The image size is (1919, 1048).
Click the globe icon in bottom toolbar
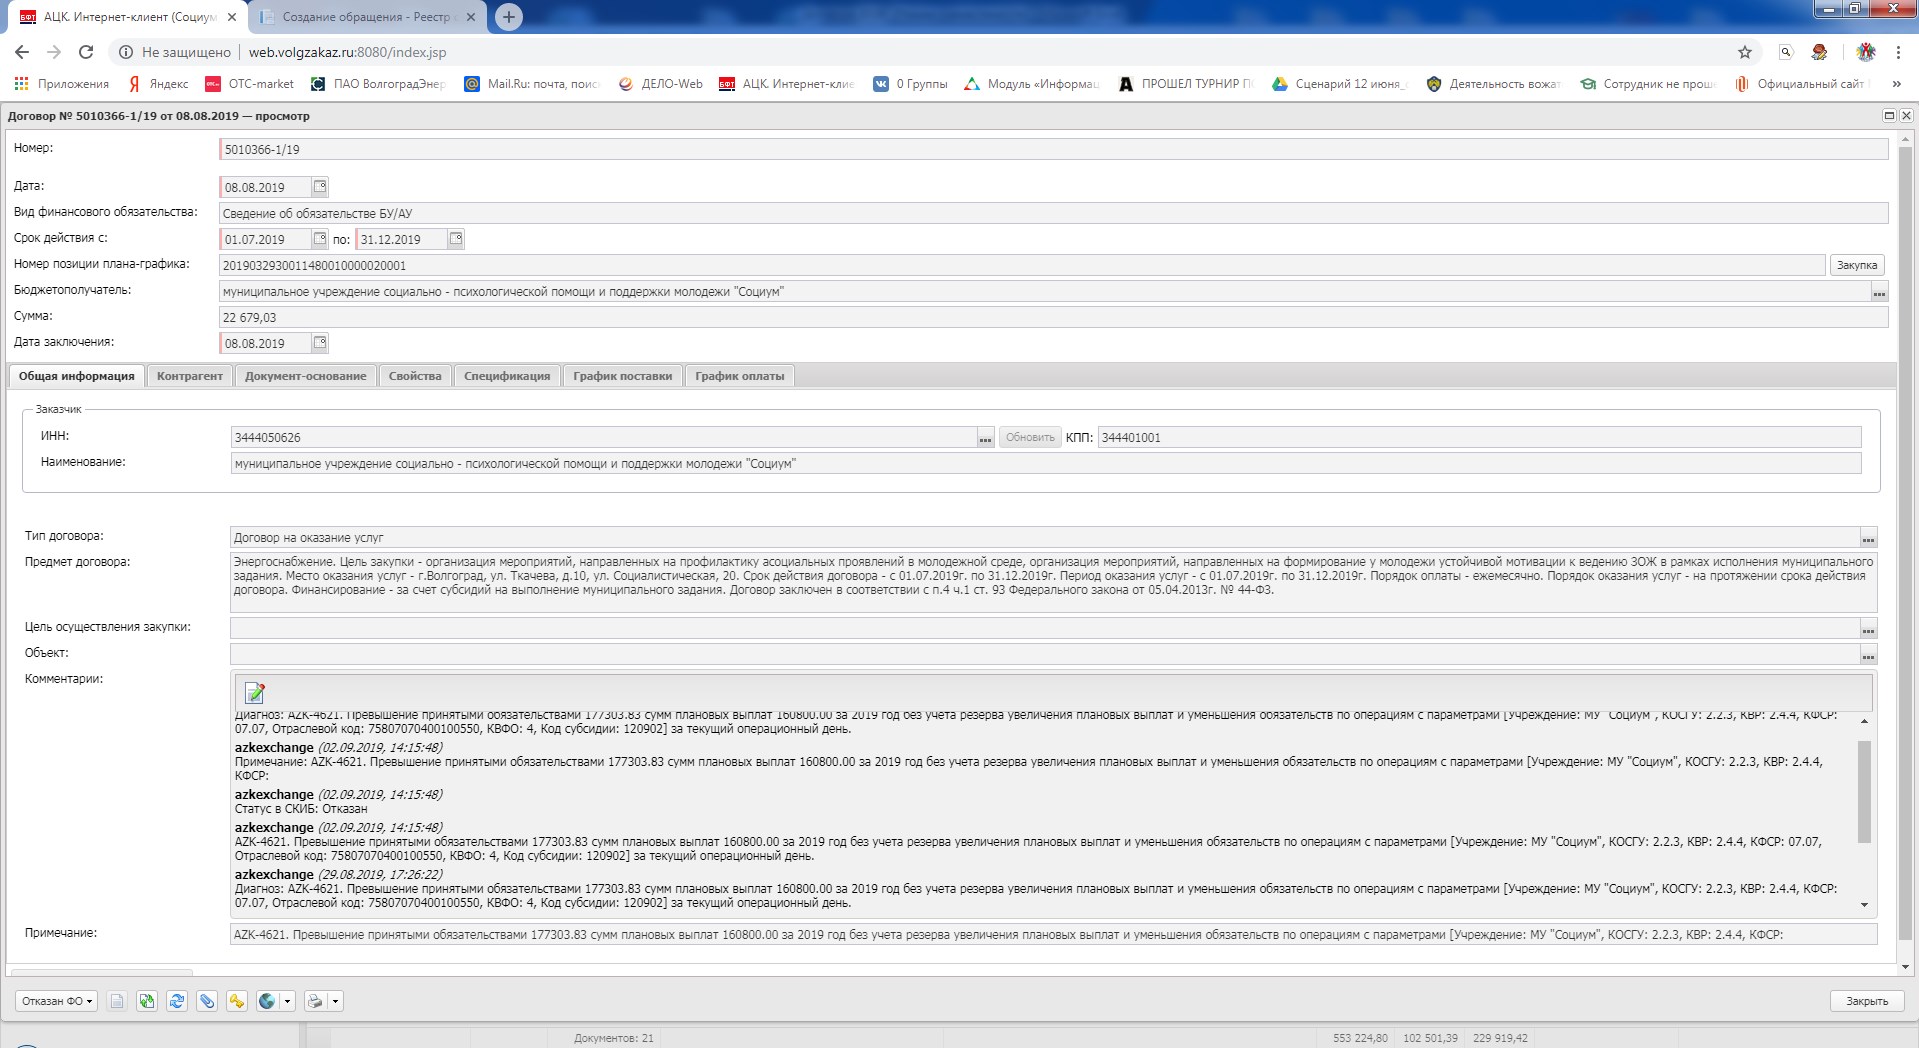click(x=267, y=1001)
